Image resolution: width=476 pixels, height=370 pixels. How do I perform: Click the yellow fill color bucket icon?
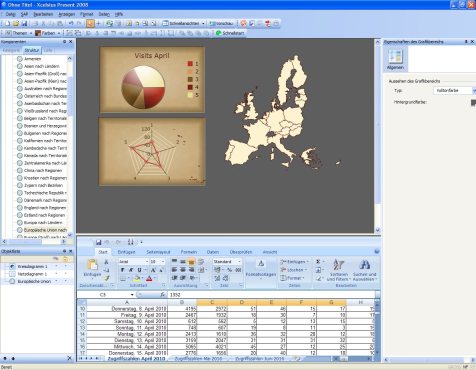[137, 278]
